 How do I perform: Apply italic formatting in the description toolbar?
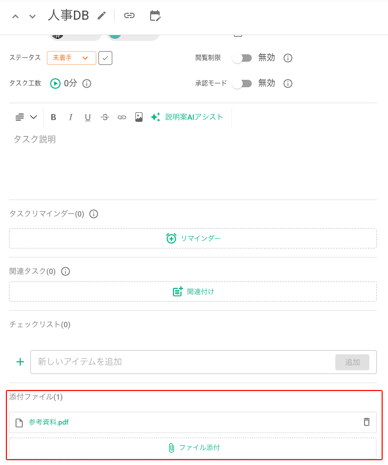click(70, 117)
